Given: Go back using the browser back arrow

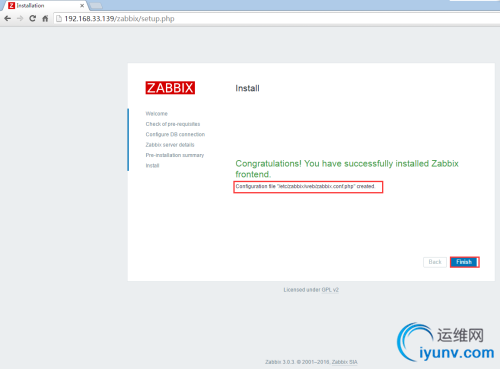Looking at the screenshot, I should (x=7, y=19).
